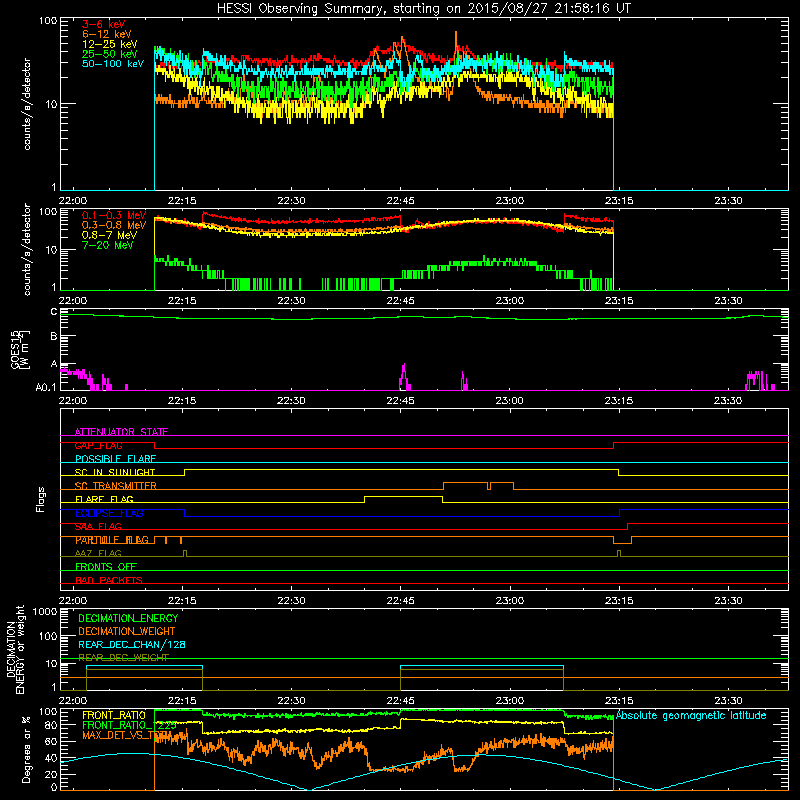Select the SC_IN_SUNLIGHT flag label
Viewport: 800px width, 800px height.
click(x=115, y=472)
